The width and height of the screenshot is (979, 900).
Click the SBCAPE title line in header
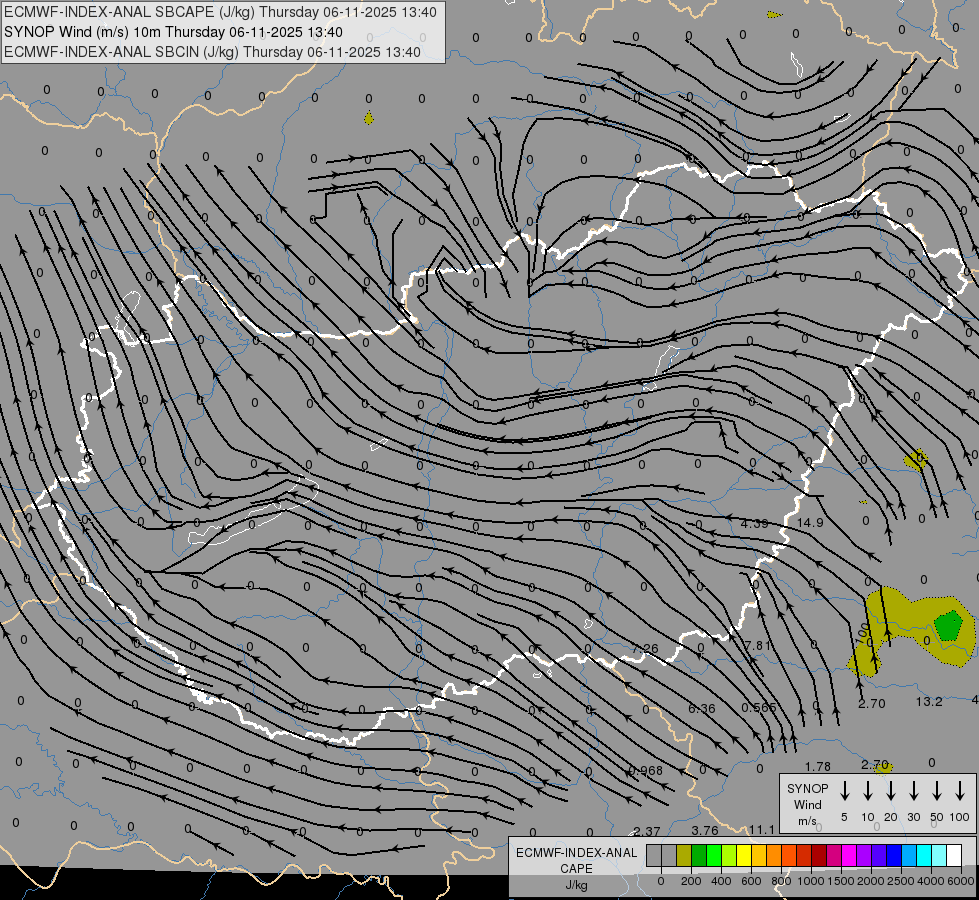[220, 12]
